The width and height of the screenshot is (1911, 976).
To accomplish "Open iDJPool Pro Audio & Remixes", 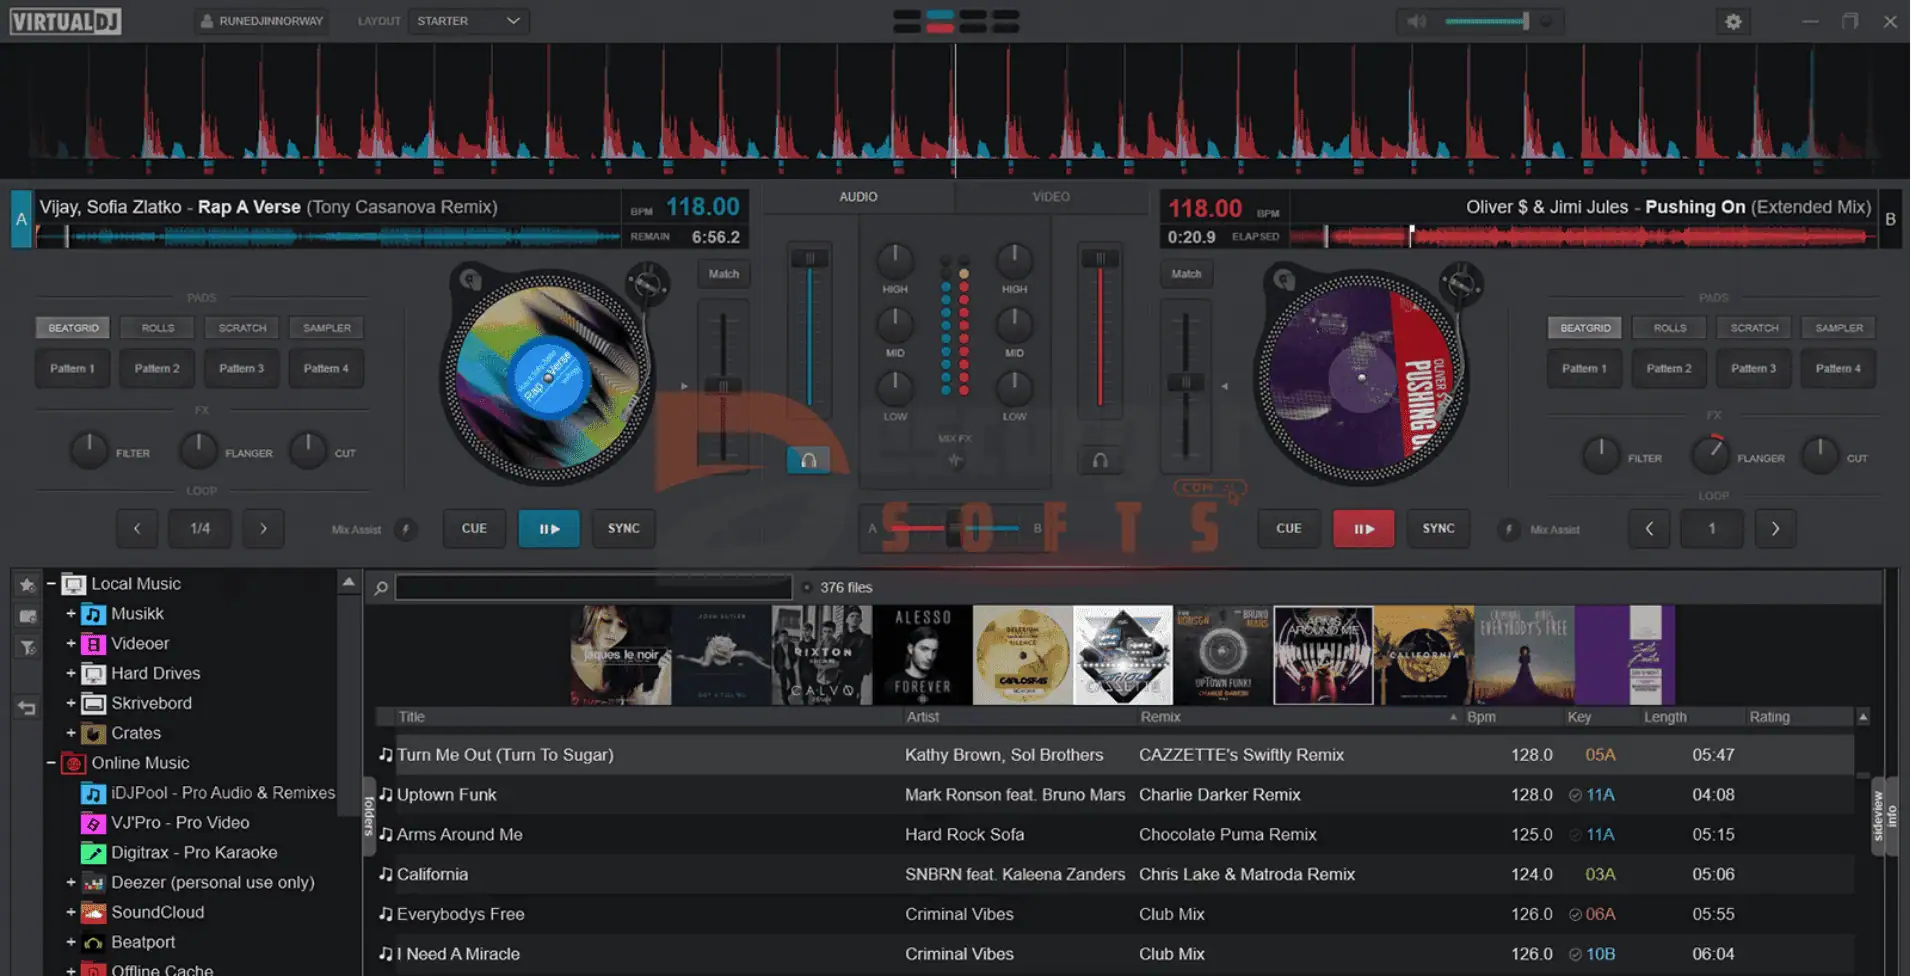I will pos(208,793).
